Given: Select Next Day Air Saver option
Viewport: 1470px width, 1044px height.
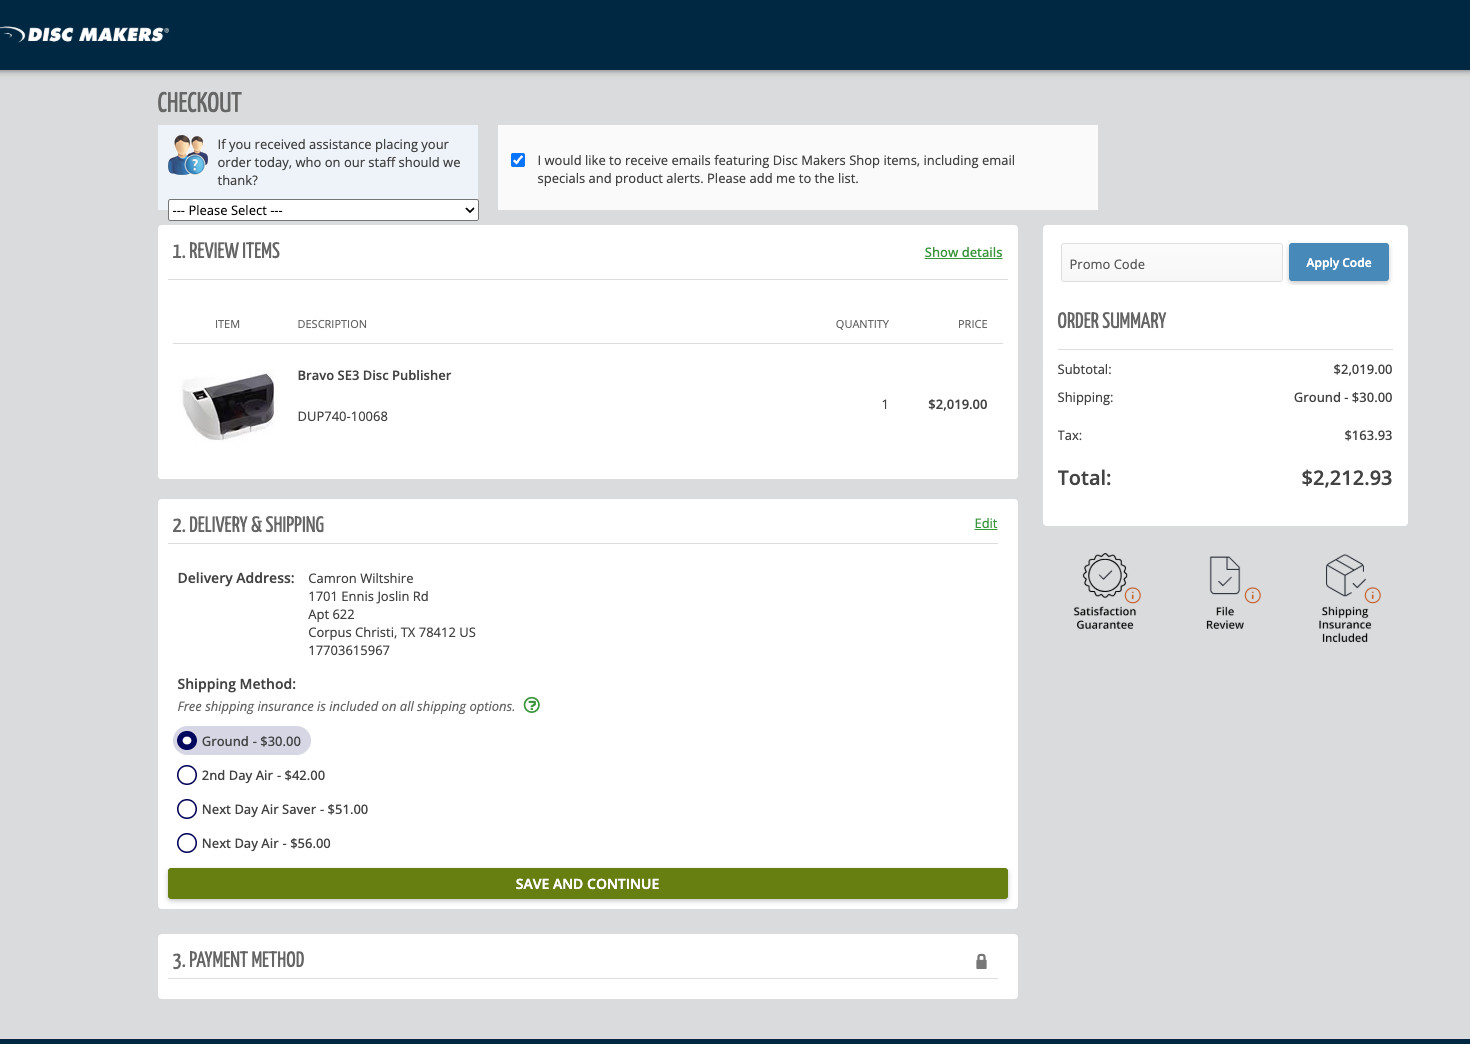Looking at the screenshot, I should 187,809.
